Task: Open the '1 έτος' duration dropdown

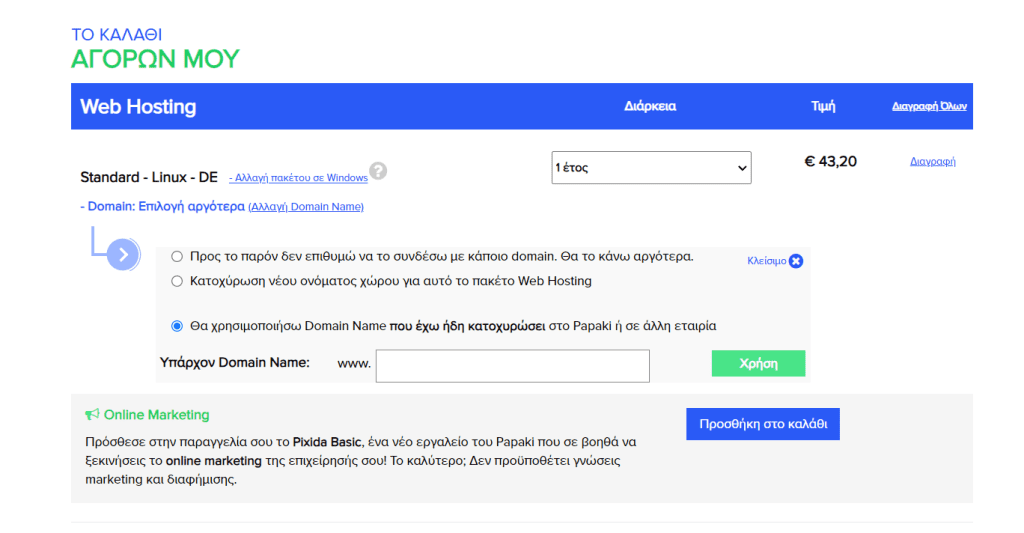Action: 651,168
